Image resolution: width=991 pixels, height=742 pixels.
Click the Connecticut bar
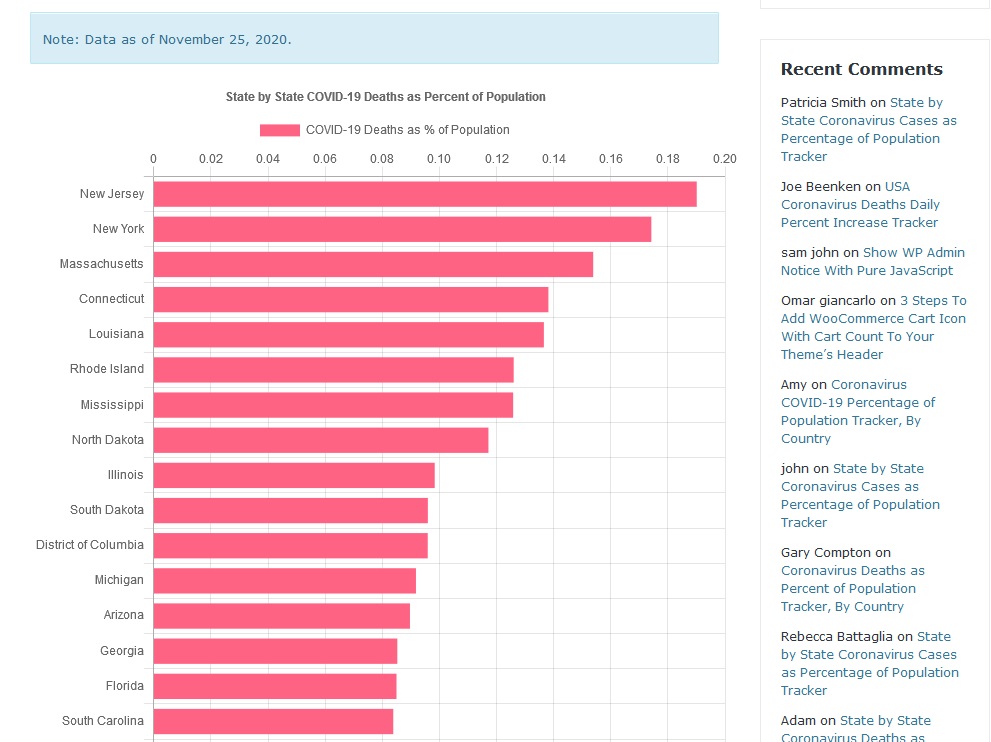click(351, 300)
